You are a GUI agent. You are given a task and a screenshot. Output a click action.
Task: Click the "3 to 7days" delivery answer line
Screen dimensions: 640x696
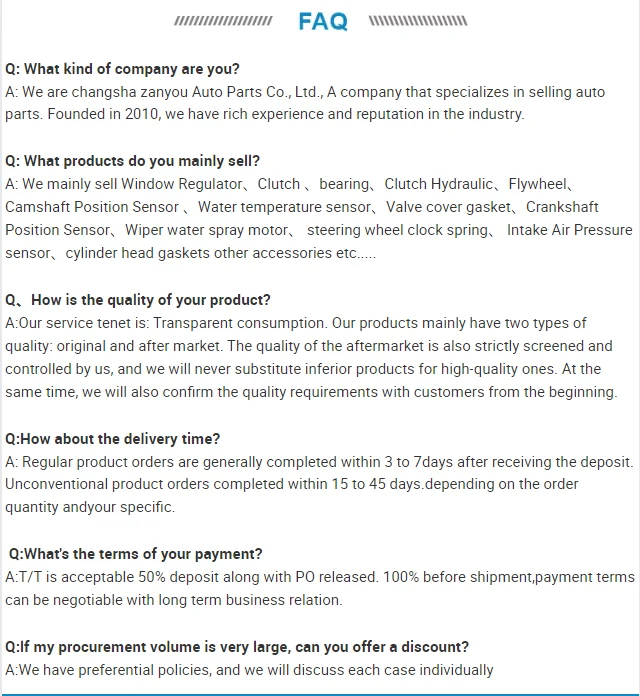click(x=320, y=462)
